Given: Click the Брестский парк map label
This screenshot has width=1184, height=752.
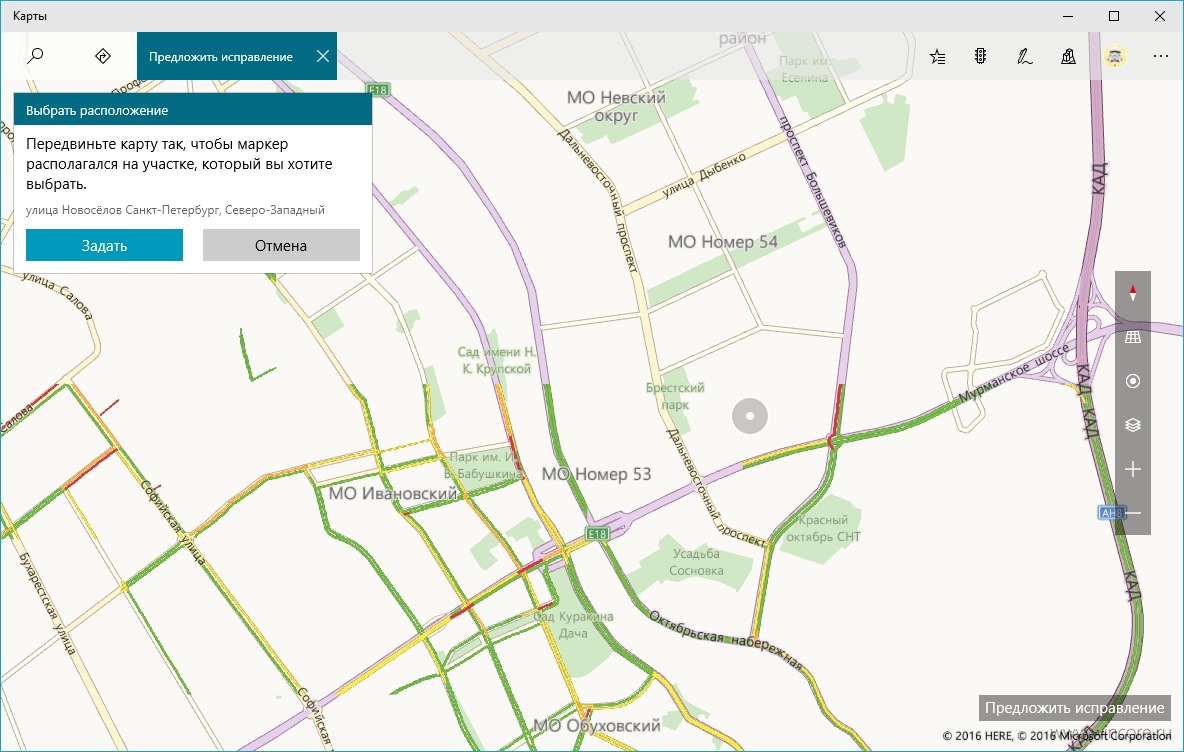Looking at the screenshot, I should tap(675, 396).
